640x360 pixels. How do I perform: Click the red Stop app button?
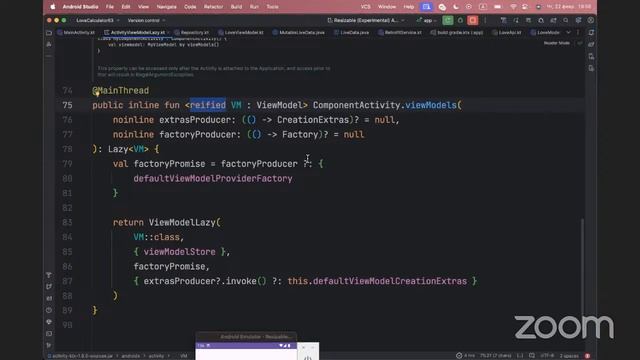pyautogui.click(x=473, y=20)
